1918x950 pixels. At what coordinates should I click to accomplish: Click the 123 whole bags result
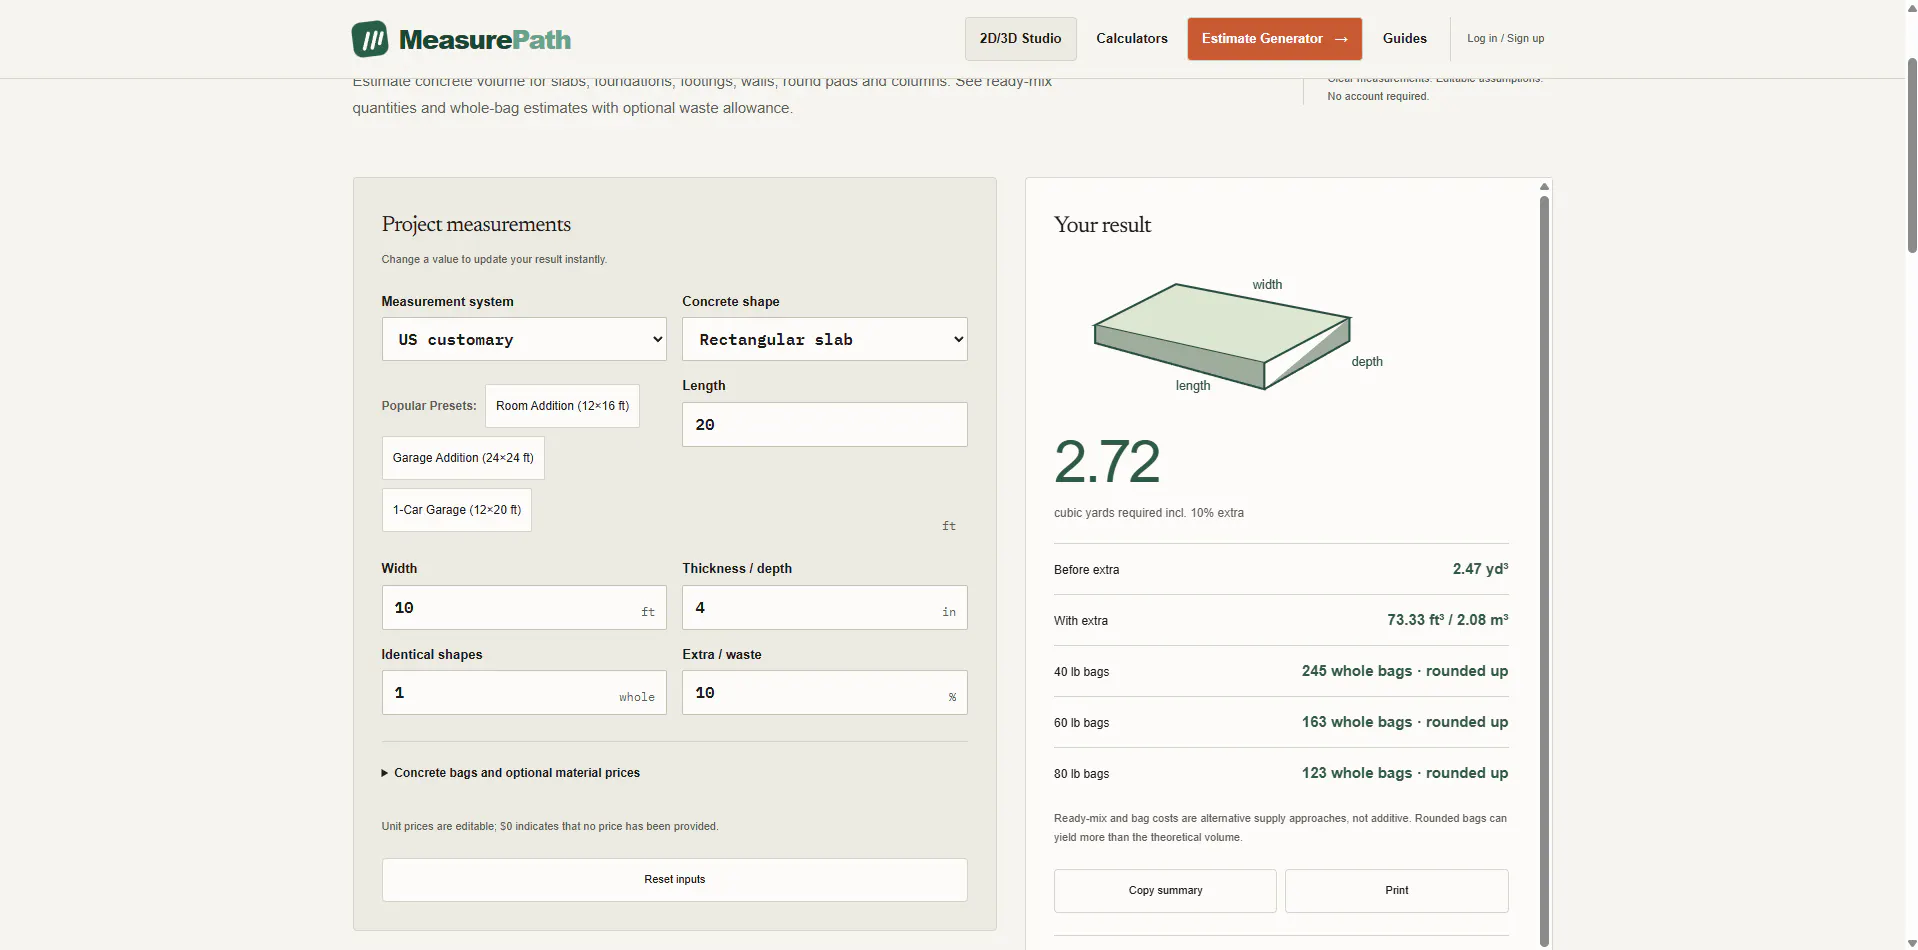click(1404, 773)
